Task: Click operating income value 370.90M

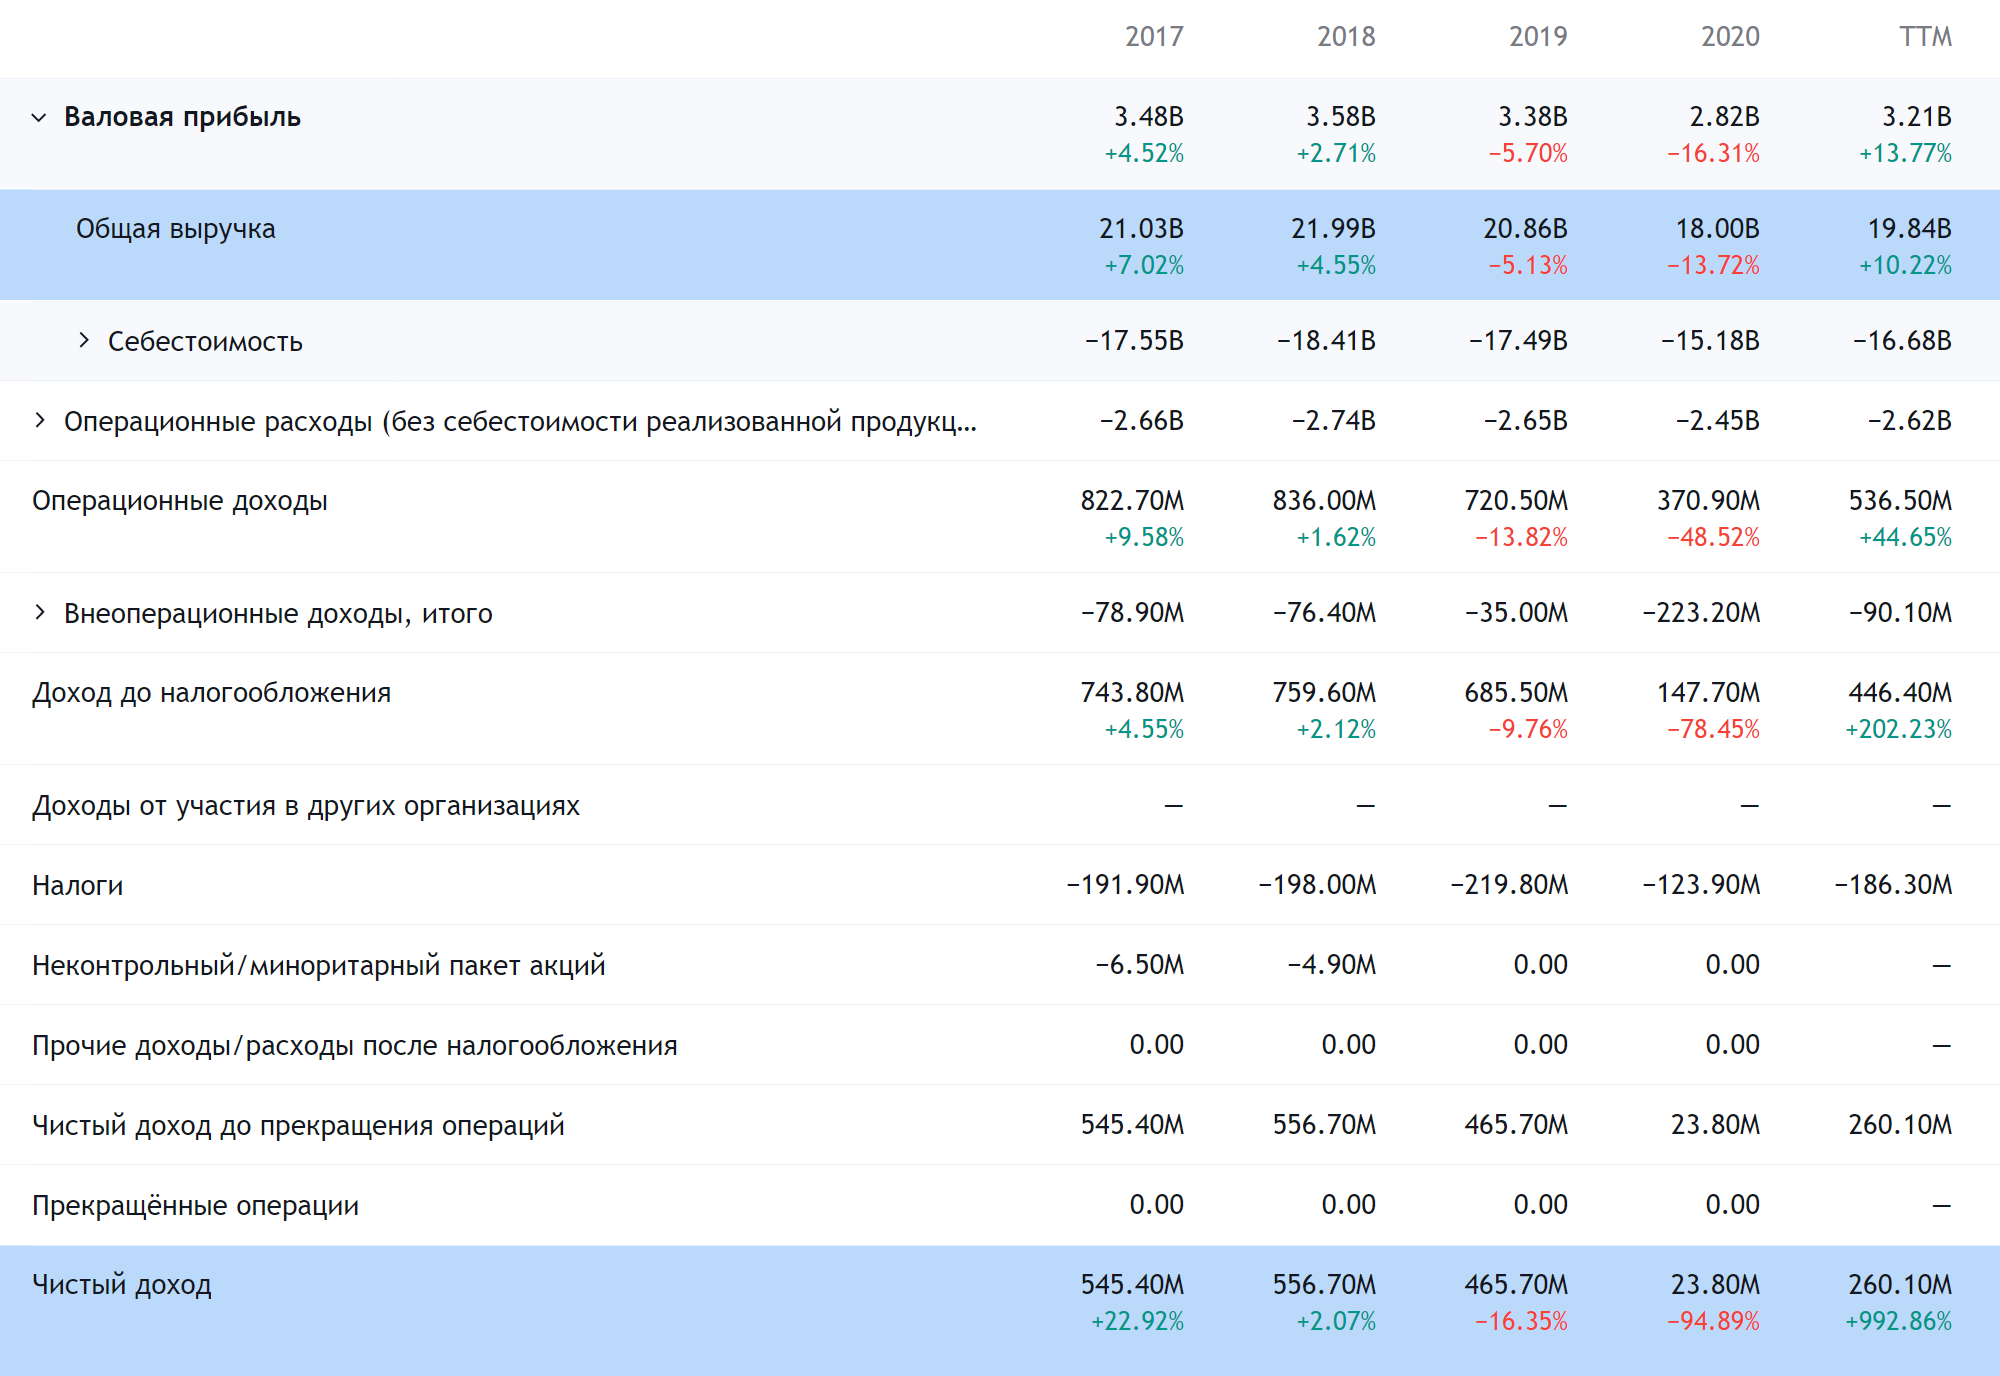Action: point(1708,501)
